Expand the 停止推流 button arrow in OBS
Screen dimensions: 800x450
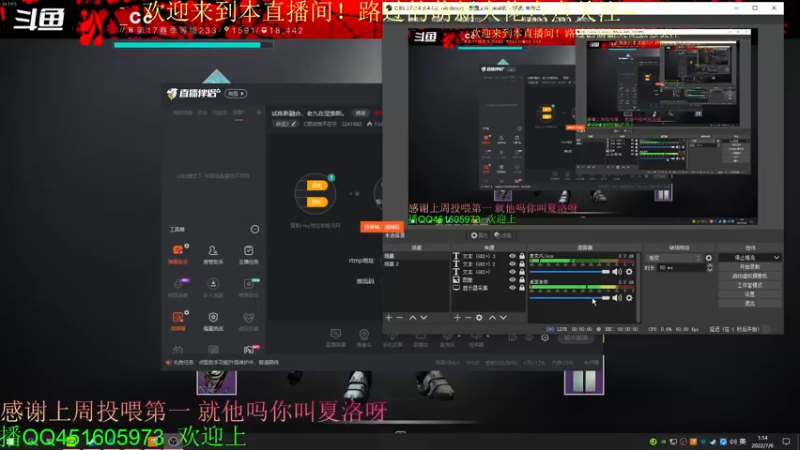pos(776,258)
